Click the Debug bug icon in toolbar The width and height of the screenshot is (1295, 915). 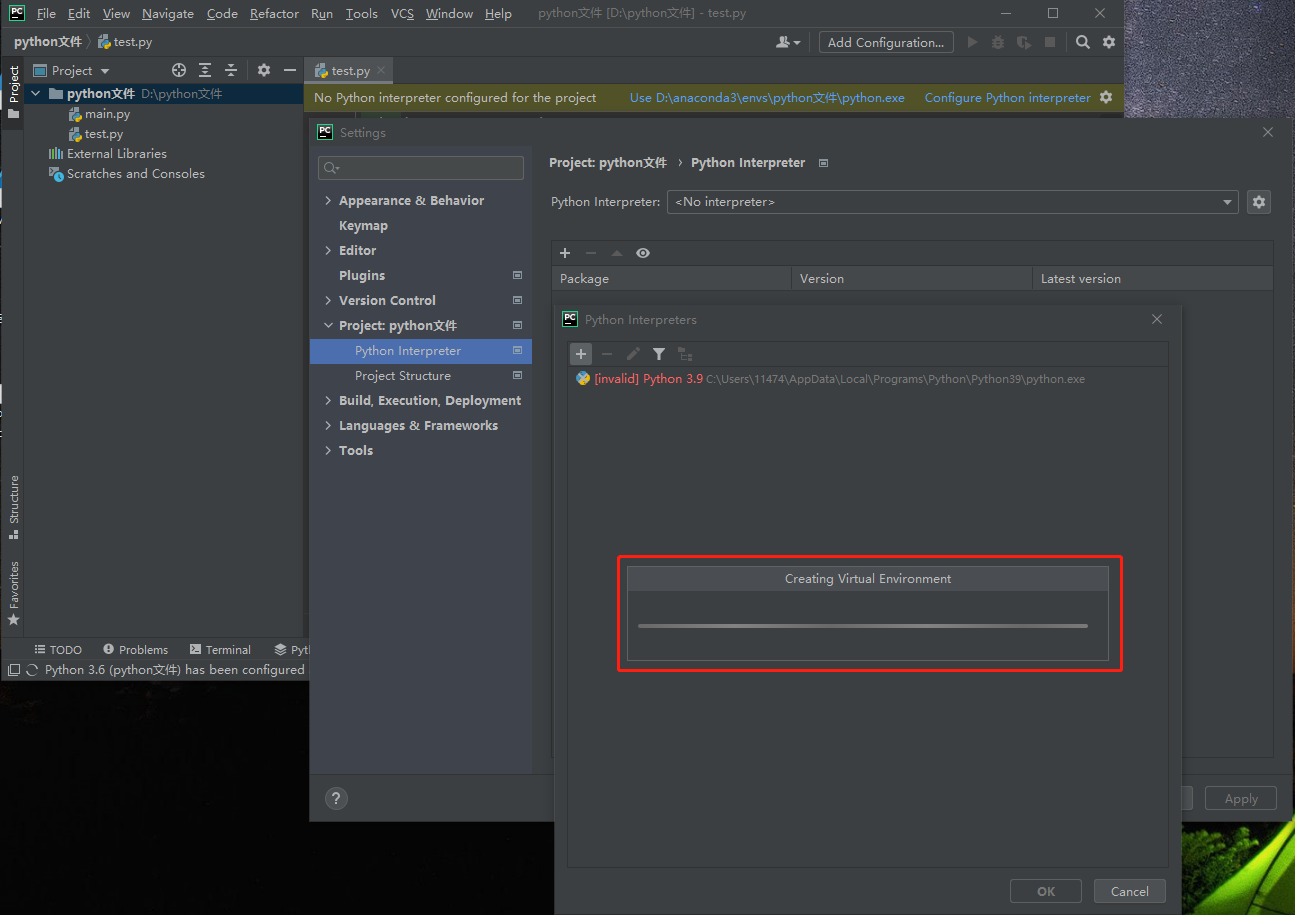[x=998, y=42]
